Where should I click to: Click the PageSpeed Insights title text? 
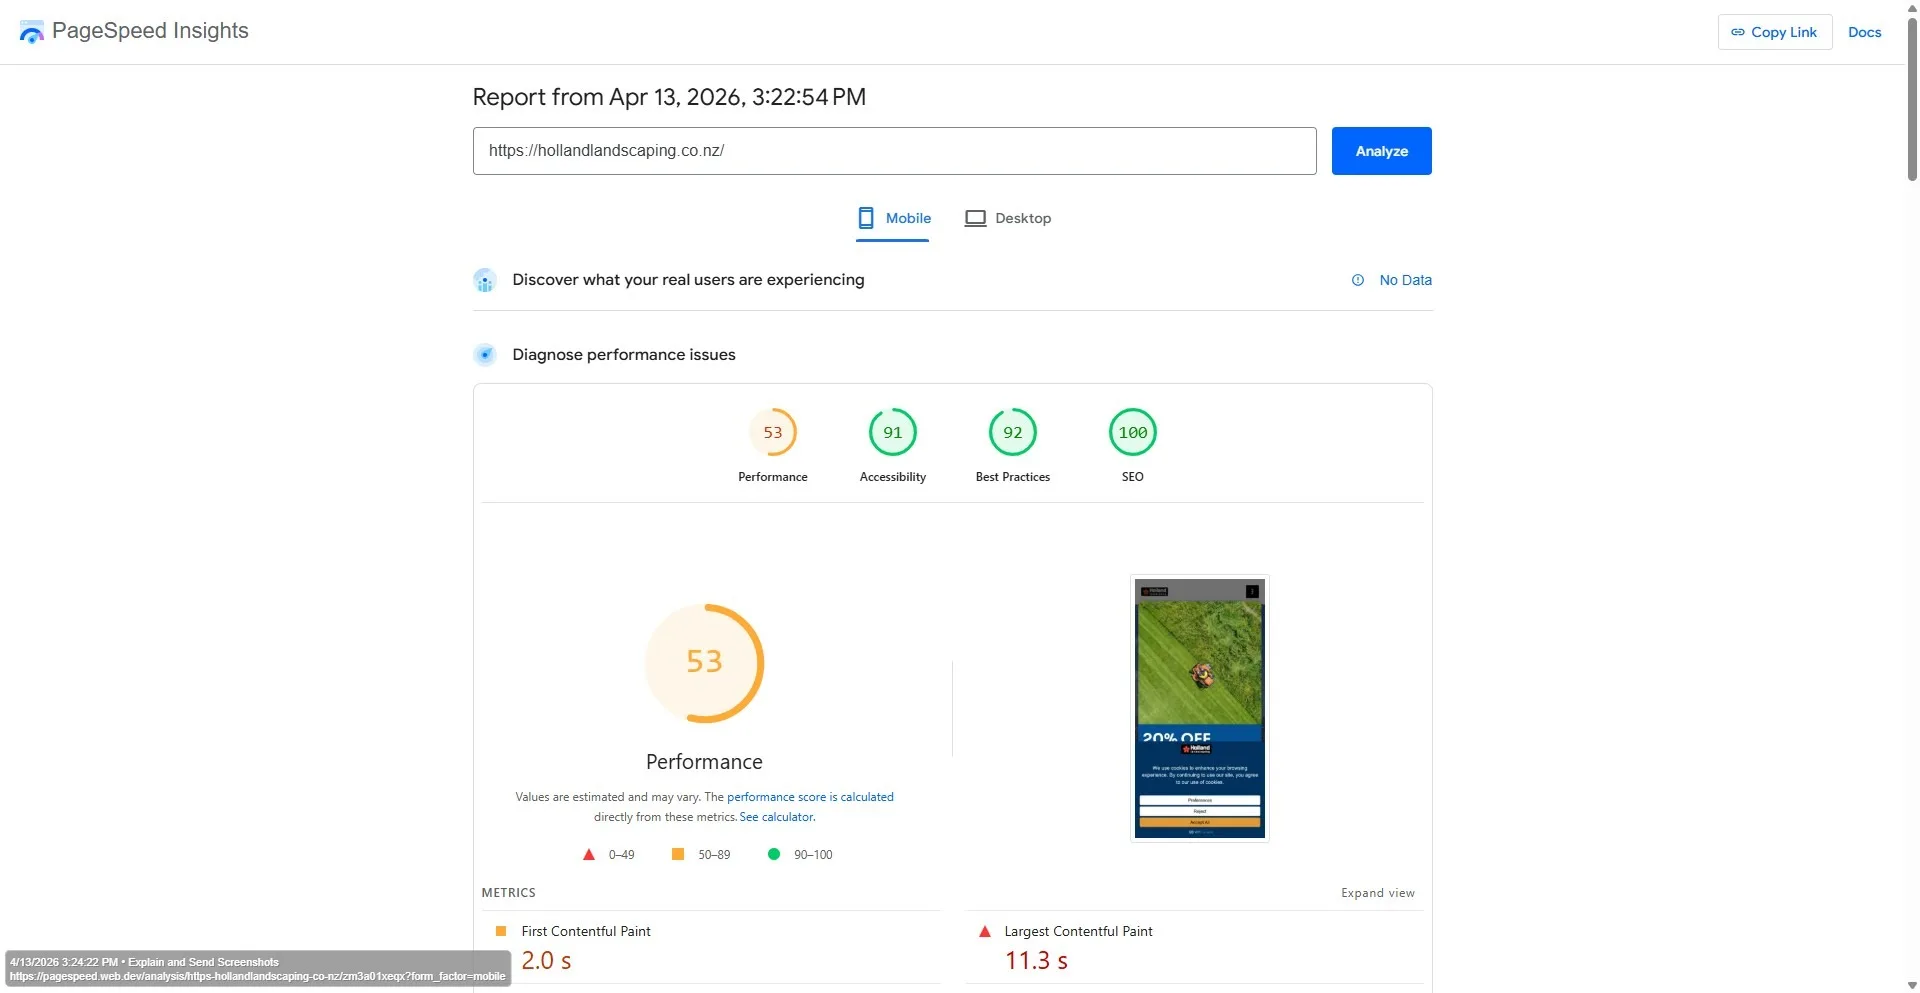(x=150, y=31)
